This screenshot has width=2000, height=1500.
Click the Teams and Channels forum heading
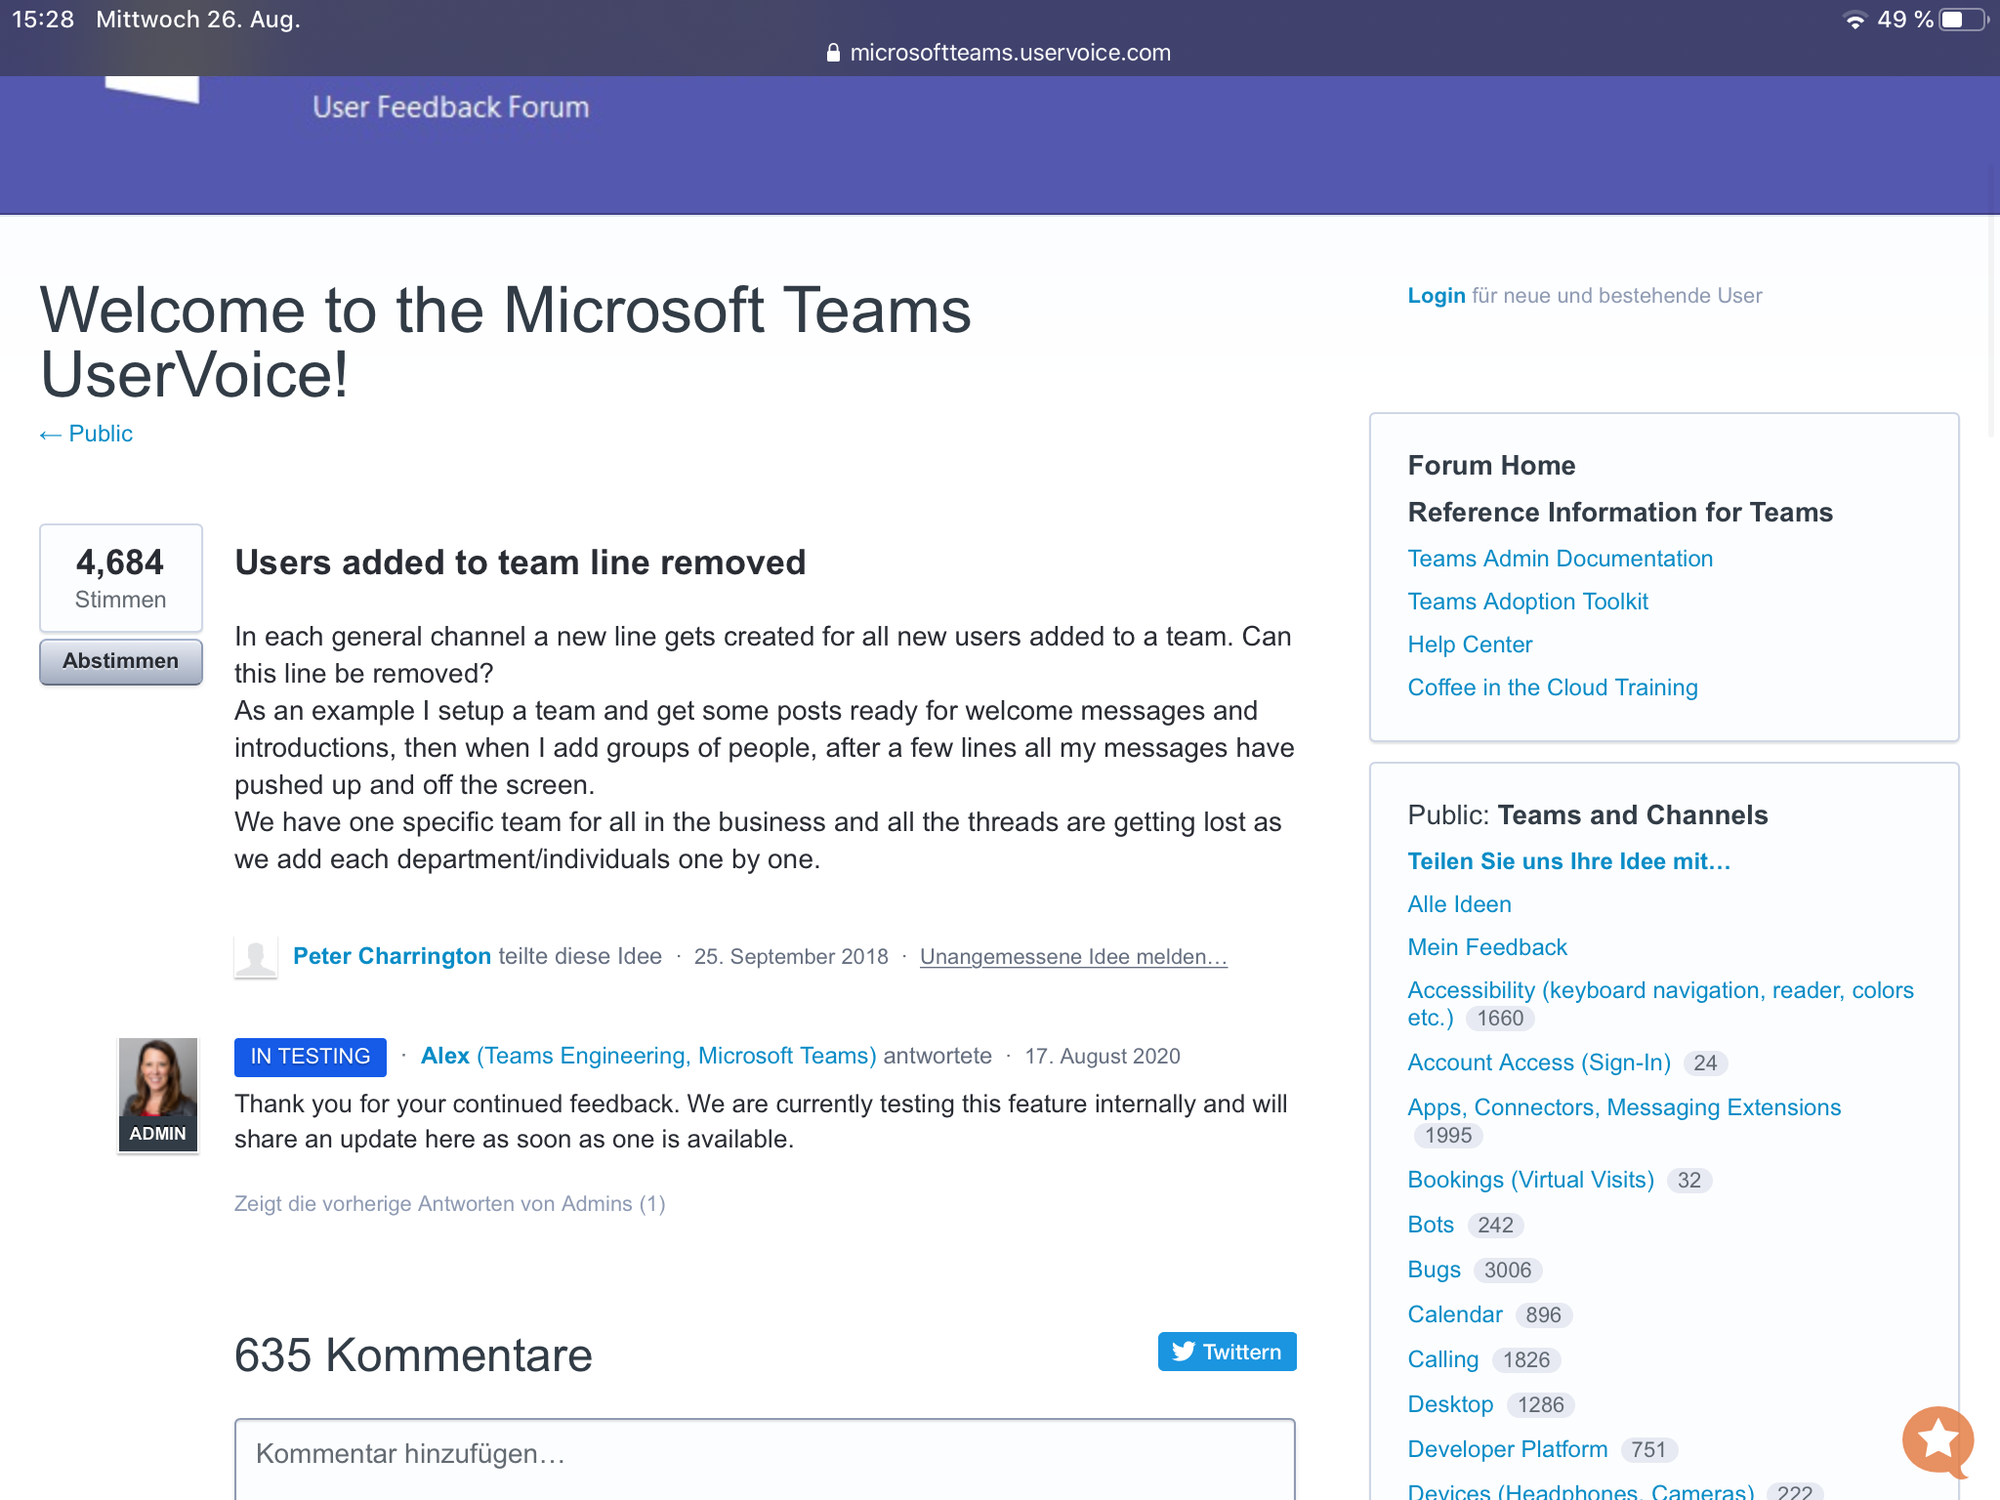(x=1632, y=816)
